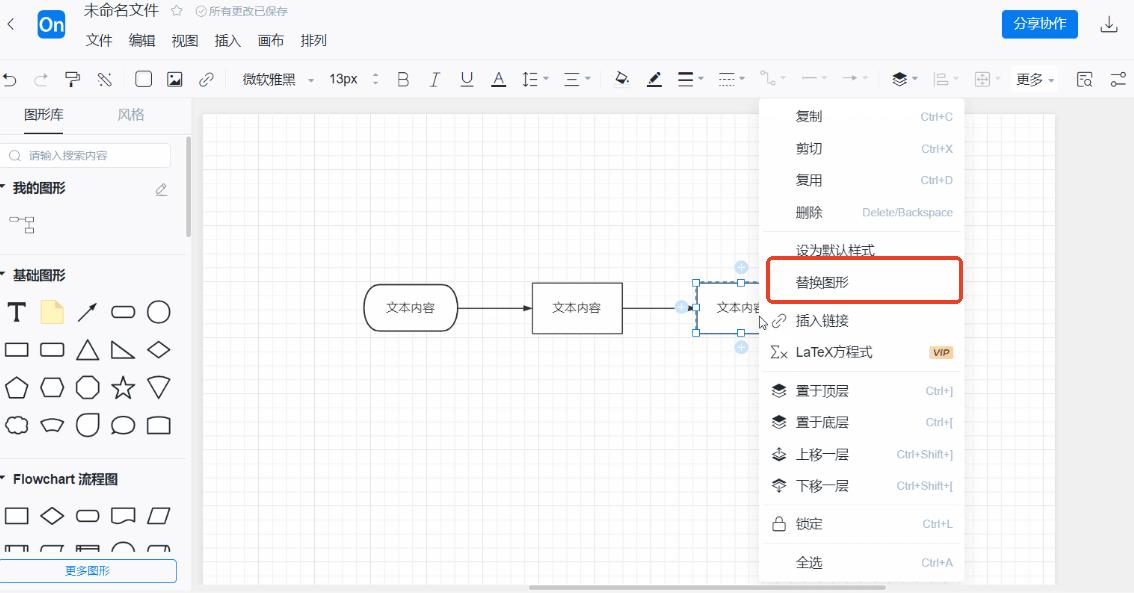Image resolution: width=1134 pixels, height=593 pixels.
Task: Toggle bold formatting
Action: (403, 79)
